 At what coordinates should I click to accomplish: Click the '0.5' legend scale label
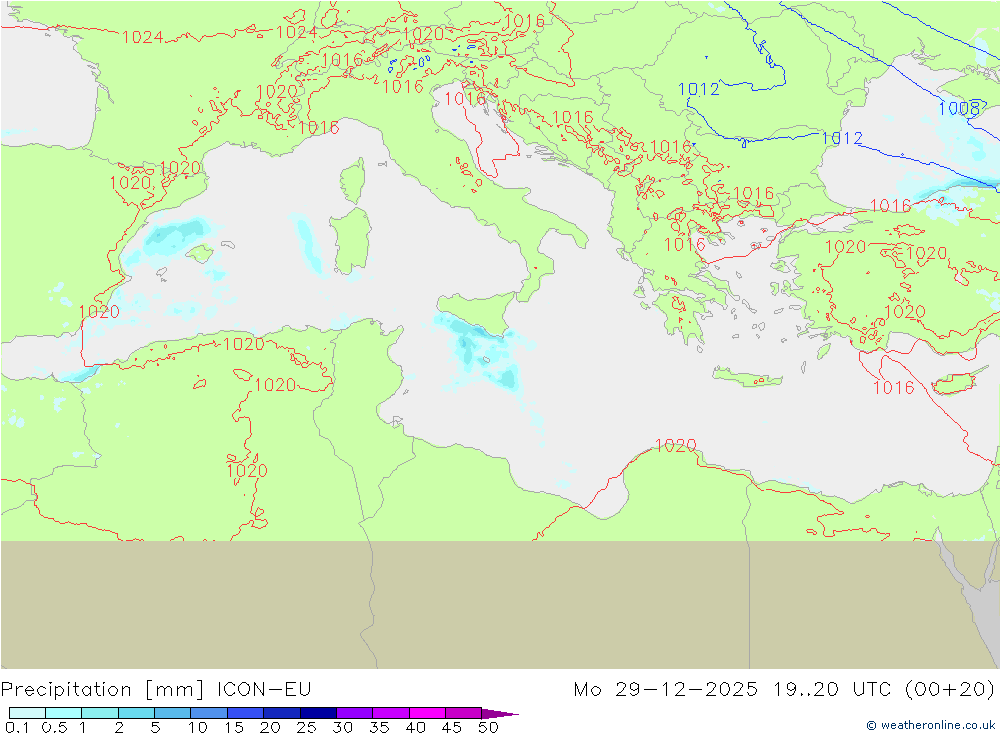54,727
